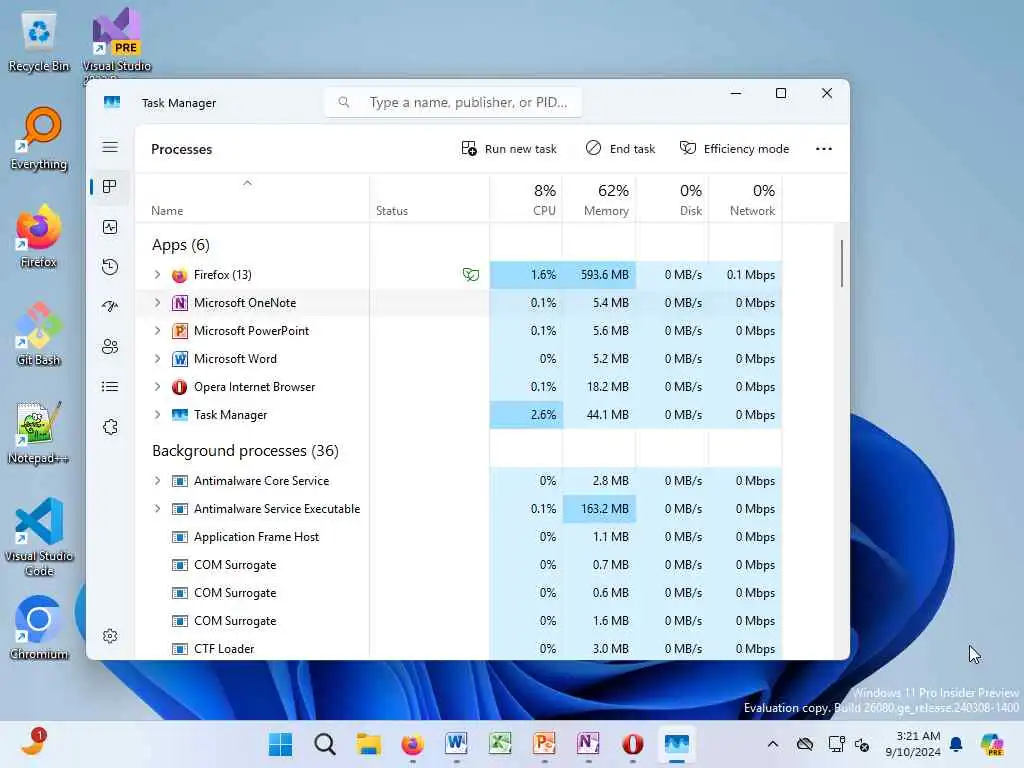The height and width of the screenshot is (768, 1024).
Task: Click the 593.6 MB memory value
Action: tap(599, 275)
